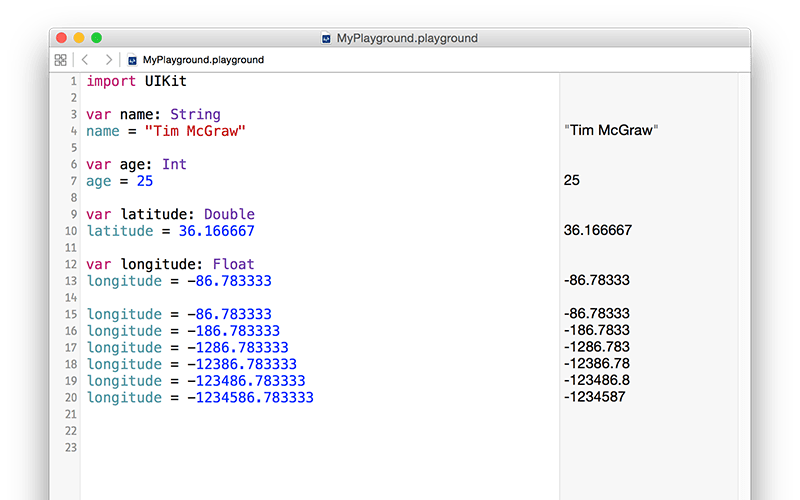Screen dimensions: 800x500
Task: Click the 25 result in sidebar
Action: click(571, 180)
